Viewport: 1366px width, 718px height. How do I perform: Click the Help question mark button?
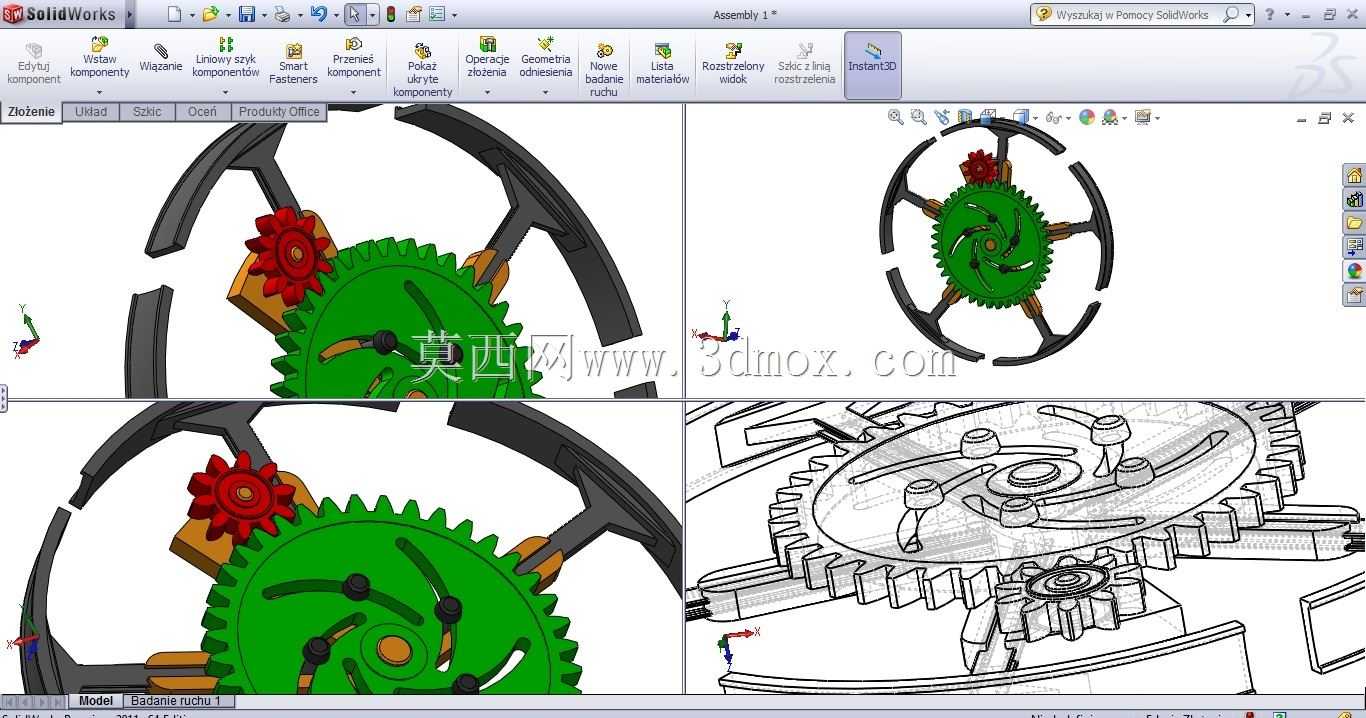[x=1270, y=14]
